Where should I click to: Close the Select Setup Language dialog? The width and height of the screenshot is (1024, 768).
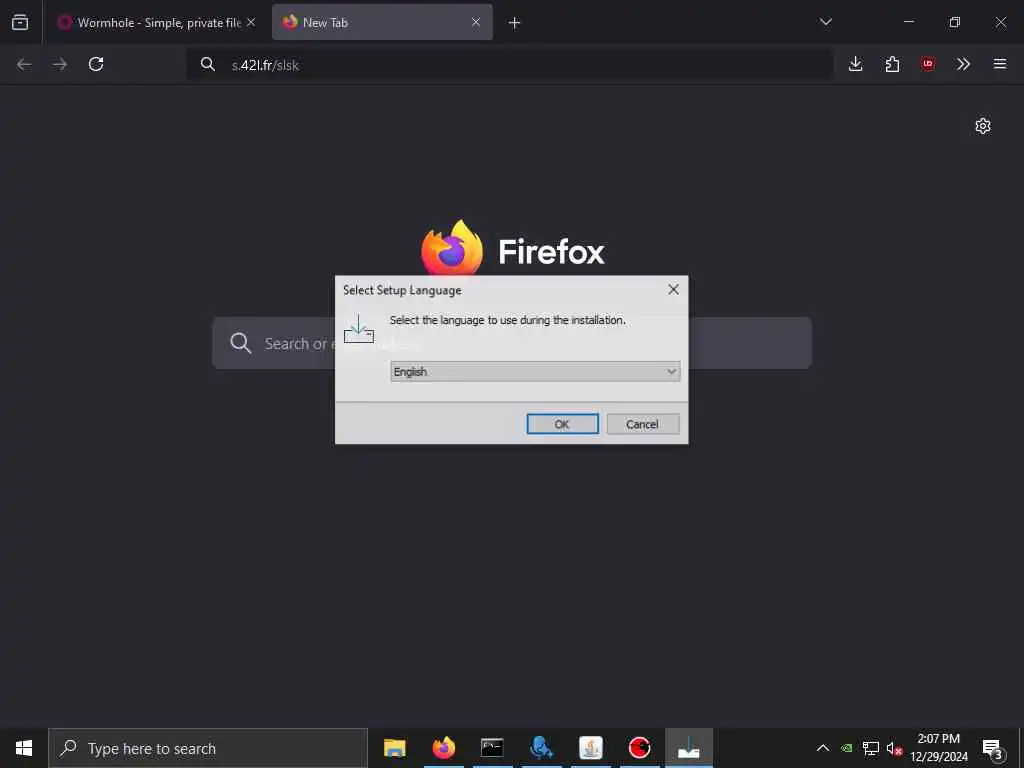pyautogui.click(x=673, y=289)
